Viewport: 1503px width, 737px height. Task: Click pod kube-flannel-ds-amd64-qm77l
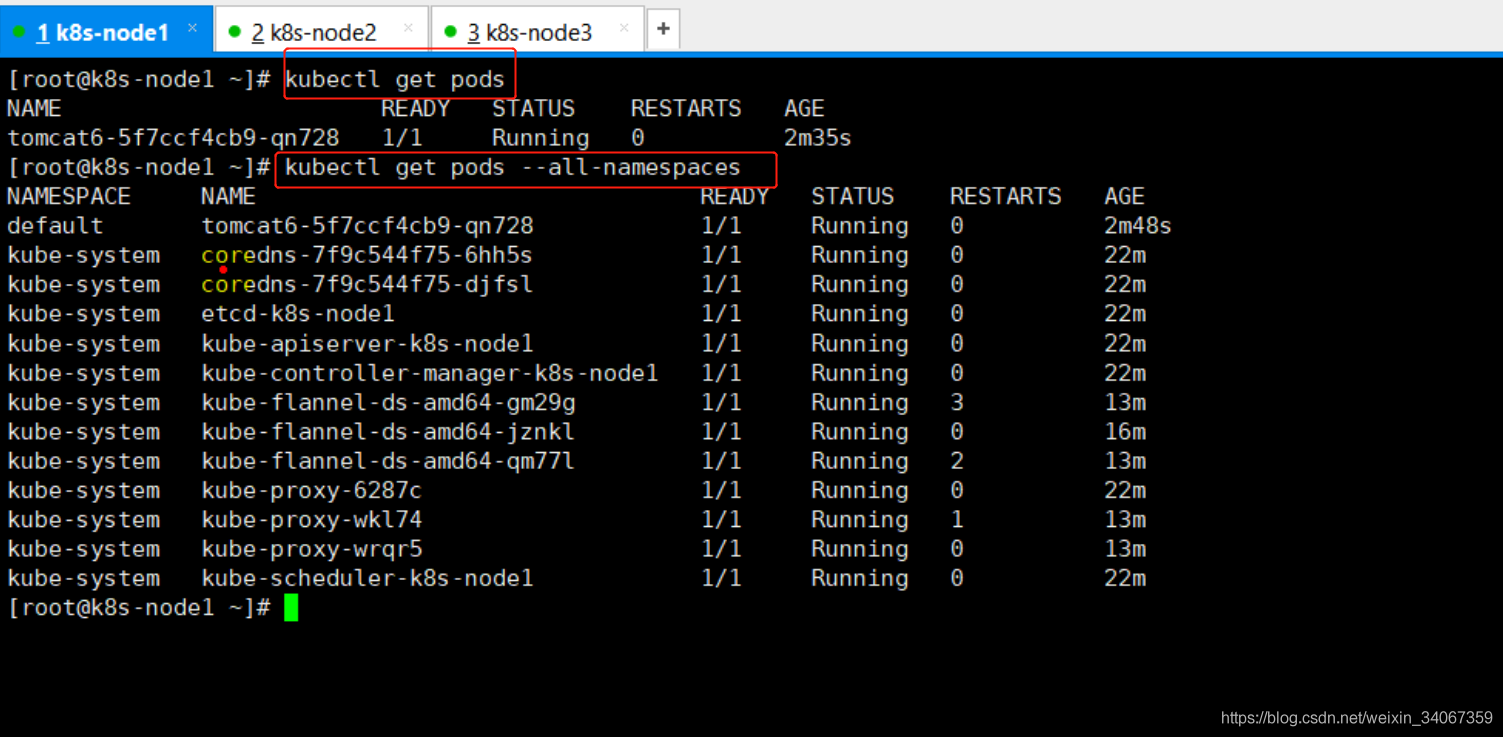(388, 461)
